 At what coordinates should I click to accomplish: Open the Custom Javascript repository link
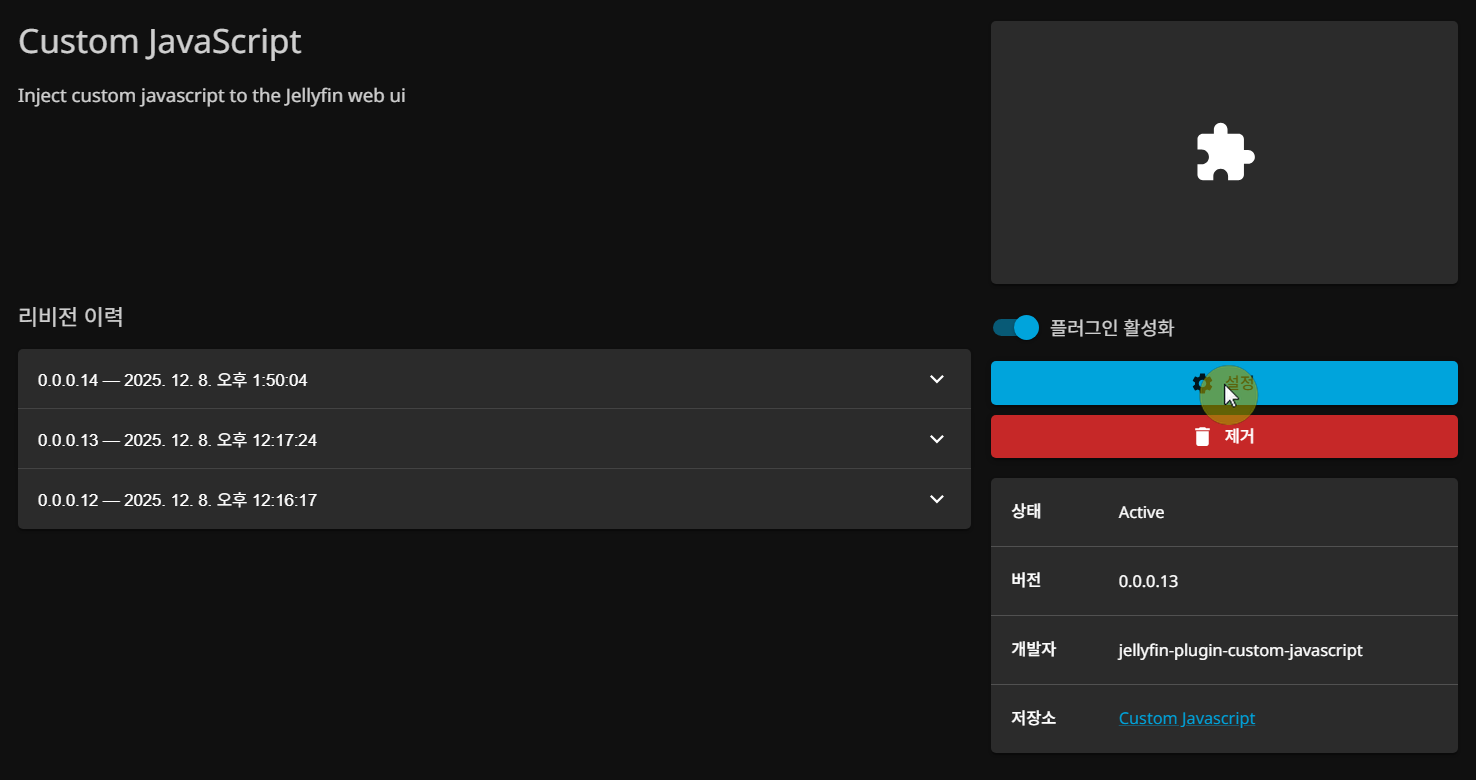coord(1186,718)
